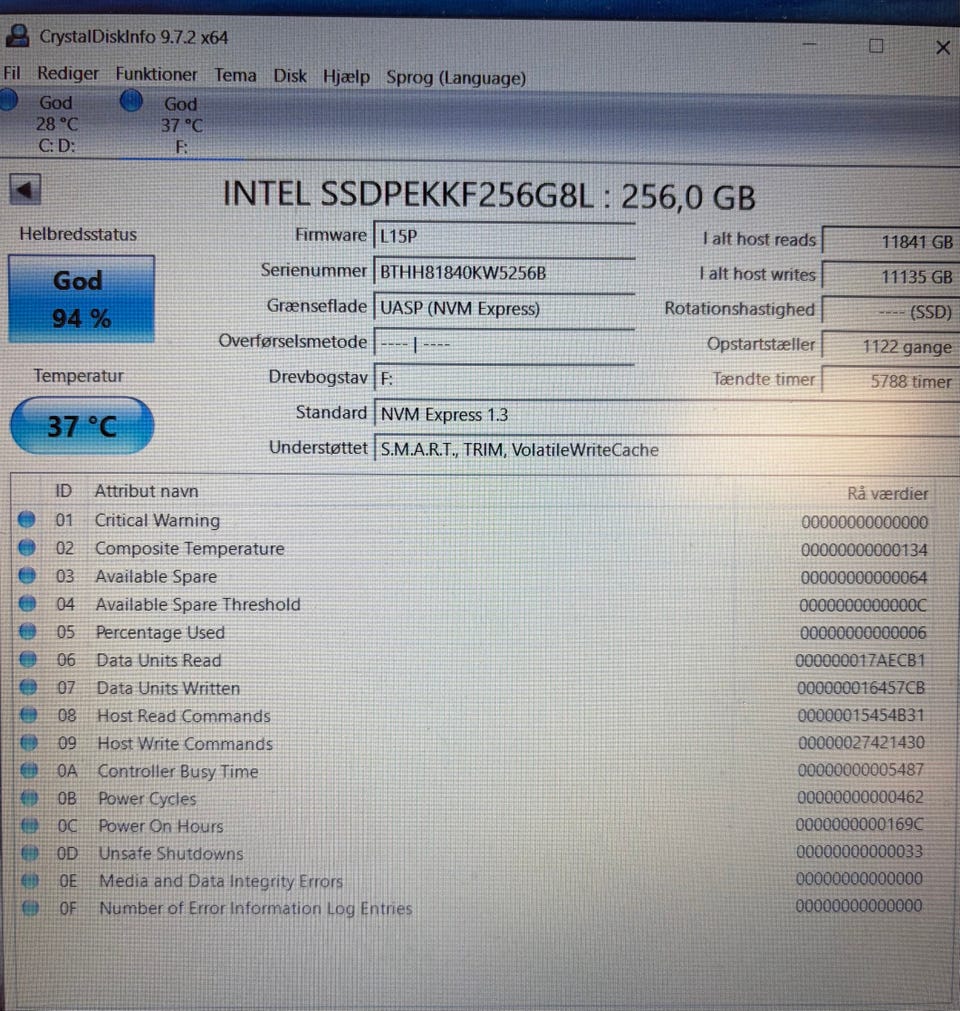Open the Fil menu
The width and height of the screenshot is (960, 1011).
[12, 73]
